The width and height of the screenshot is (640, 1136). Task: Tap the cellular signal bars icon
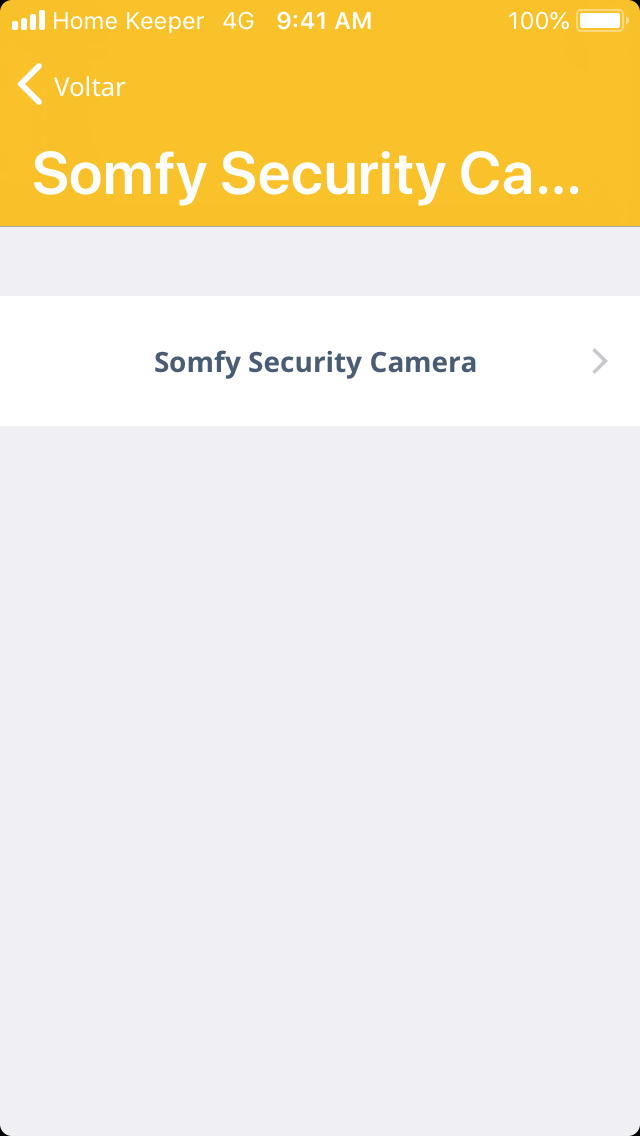(28, 21)
